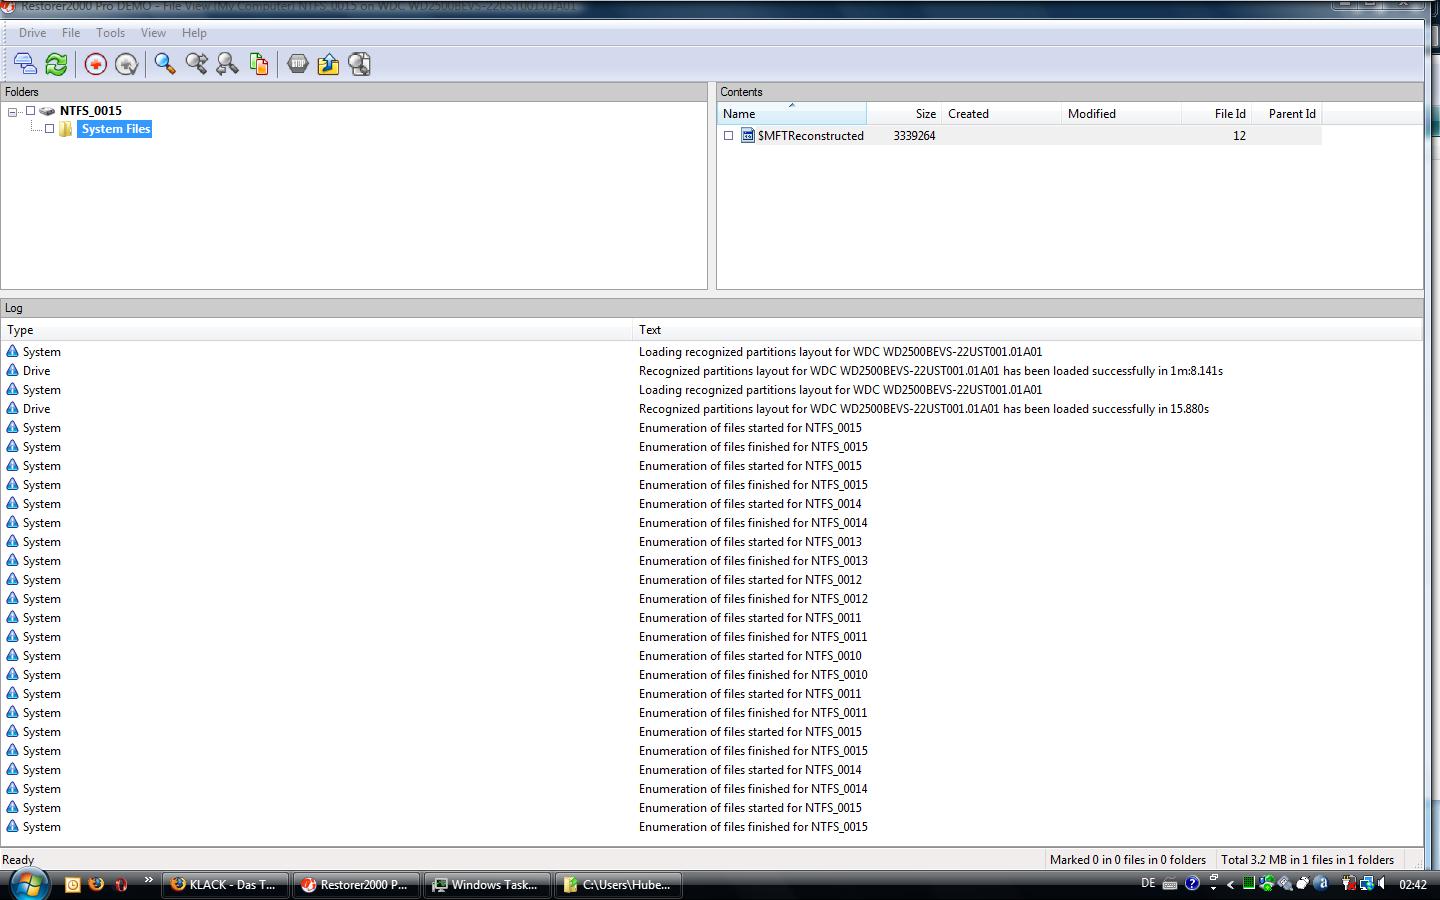Click the log Text column header
1440x900 pixels.
point(1027,330)
